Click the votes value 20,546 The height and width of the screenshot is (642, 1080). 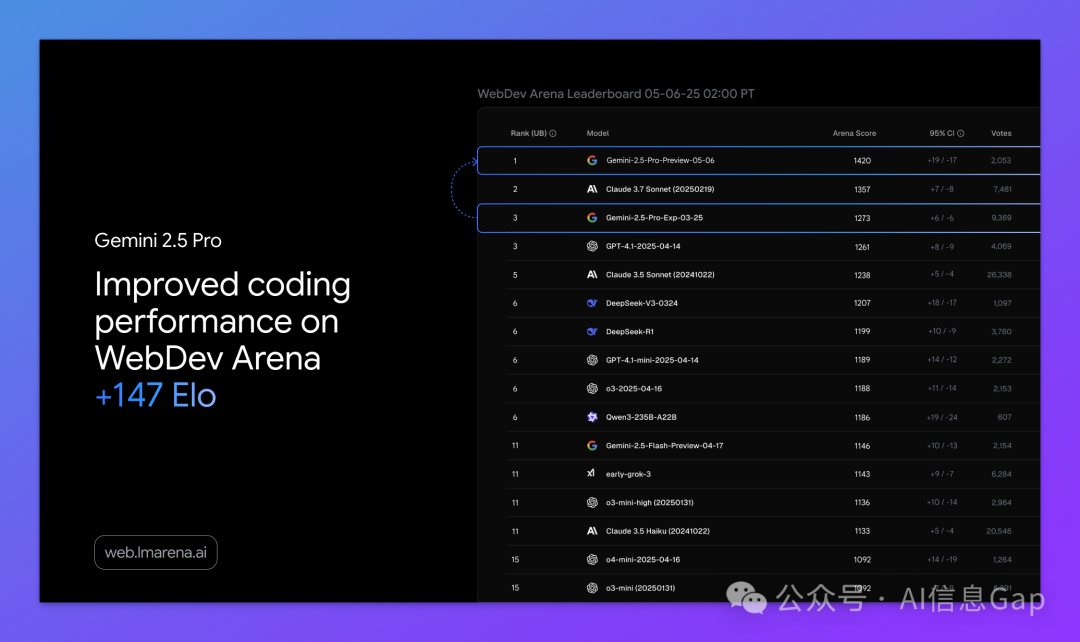pyautogui.click(x=999, y=531)
